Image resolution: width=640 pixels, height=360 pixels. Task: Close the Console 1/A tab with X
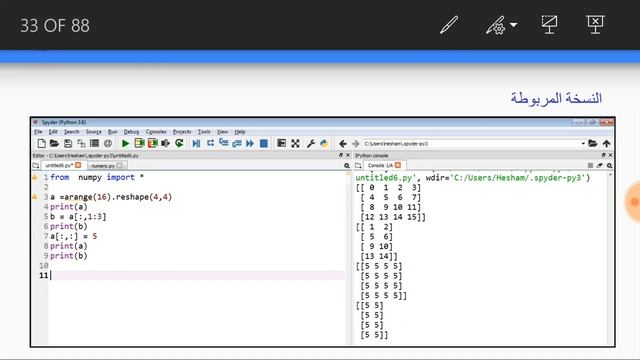(x=398, y=165)
